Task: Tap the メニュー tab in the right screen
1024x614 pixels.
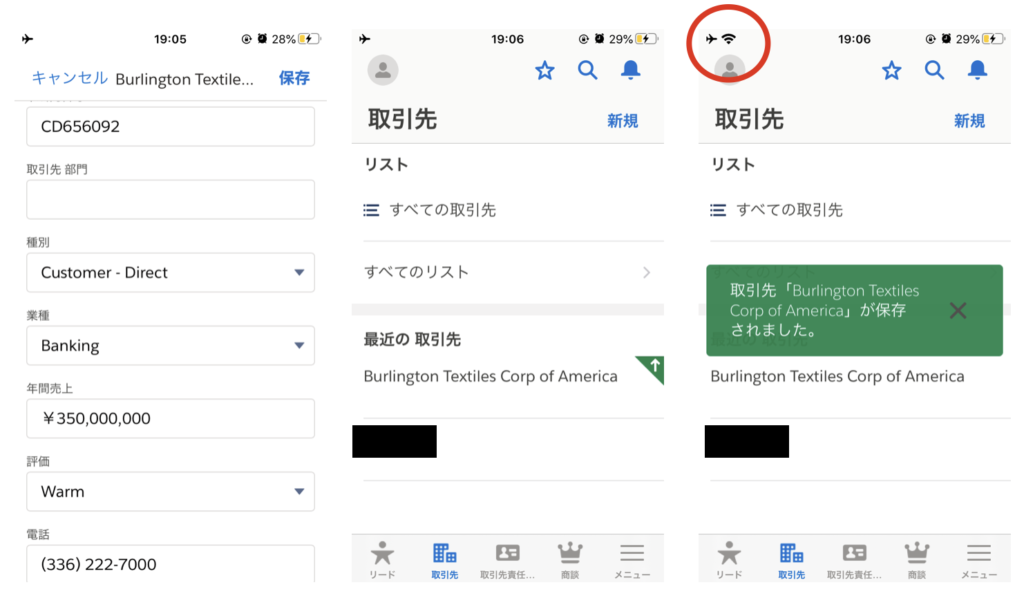Action: coord(979,560)
